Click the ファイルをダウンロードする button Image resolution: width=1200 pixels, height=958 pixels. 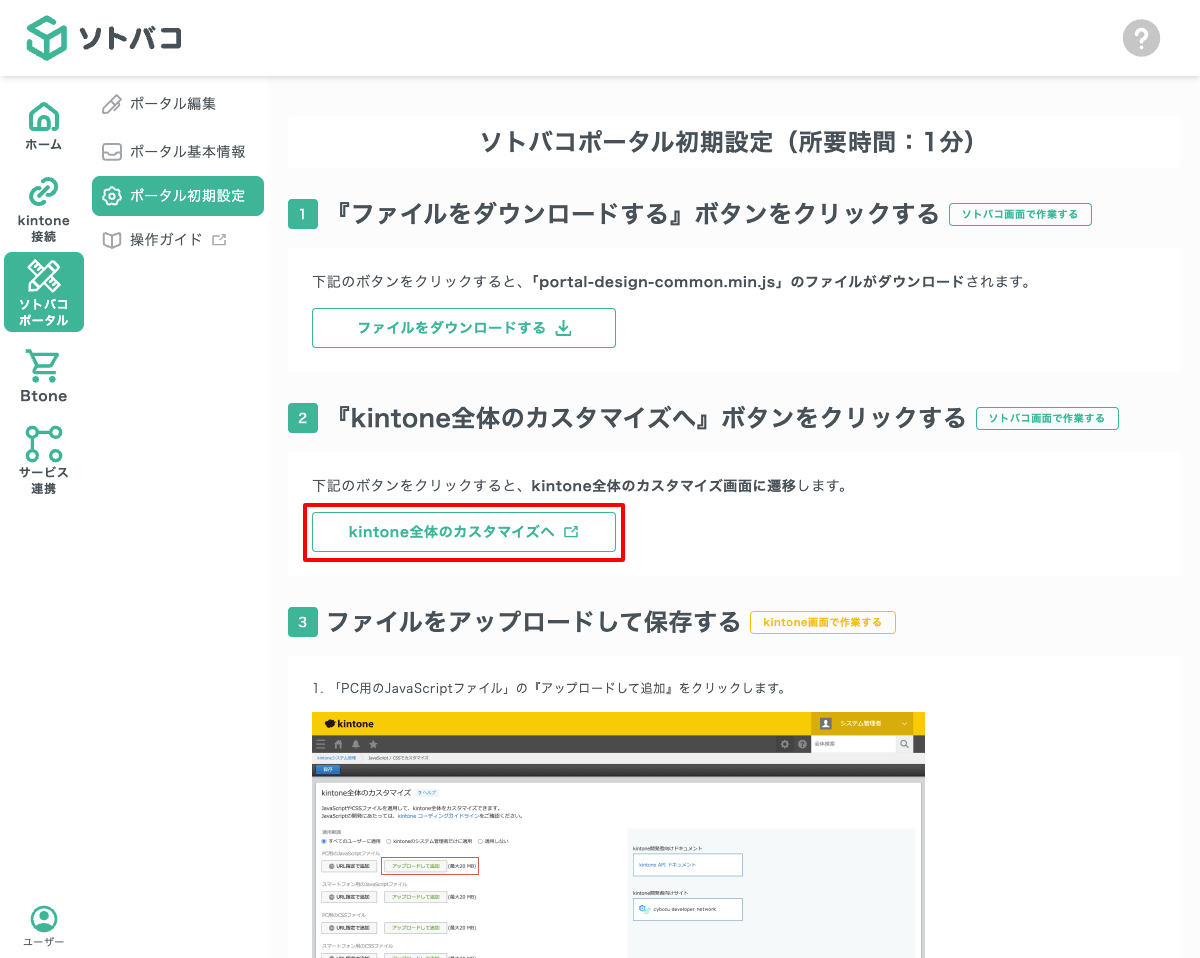click(463, 327)
